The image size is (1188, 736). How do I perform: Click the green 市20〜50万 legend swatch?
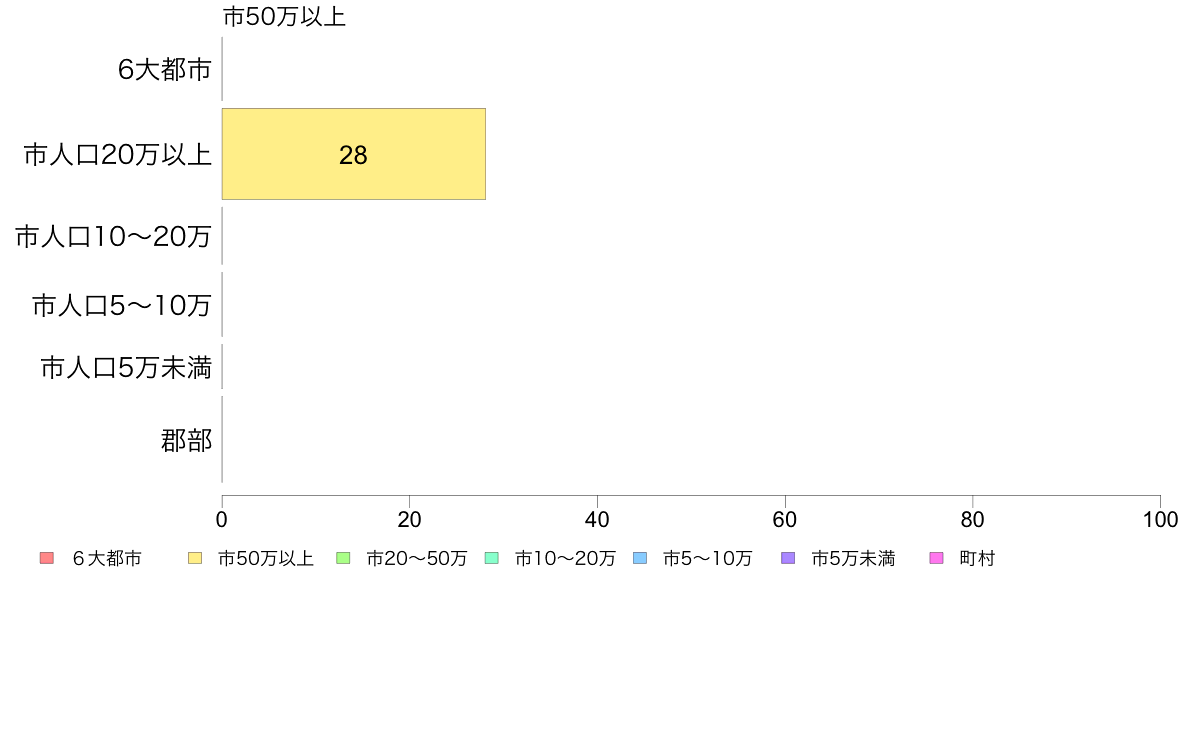(x=343, y=559)
